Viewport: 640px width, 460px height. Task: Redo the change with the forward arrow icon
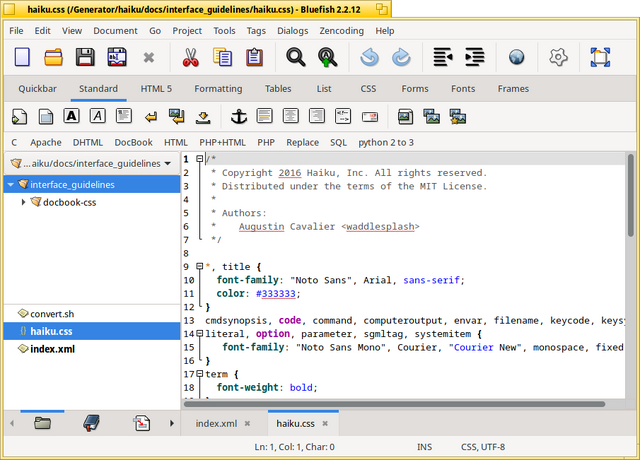401,57
